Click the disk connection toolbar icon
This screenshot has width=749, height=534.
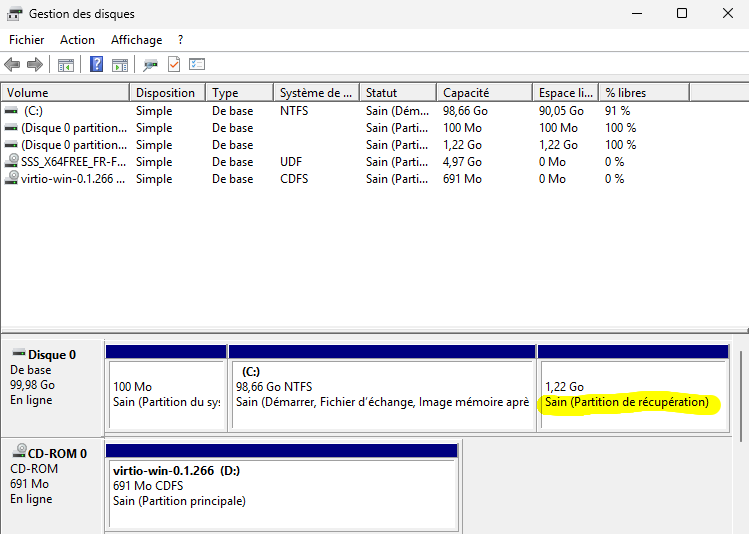pyautogui.click(x=150, y=65)
